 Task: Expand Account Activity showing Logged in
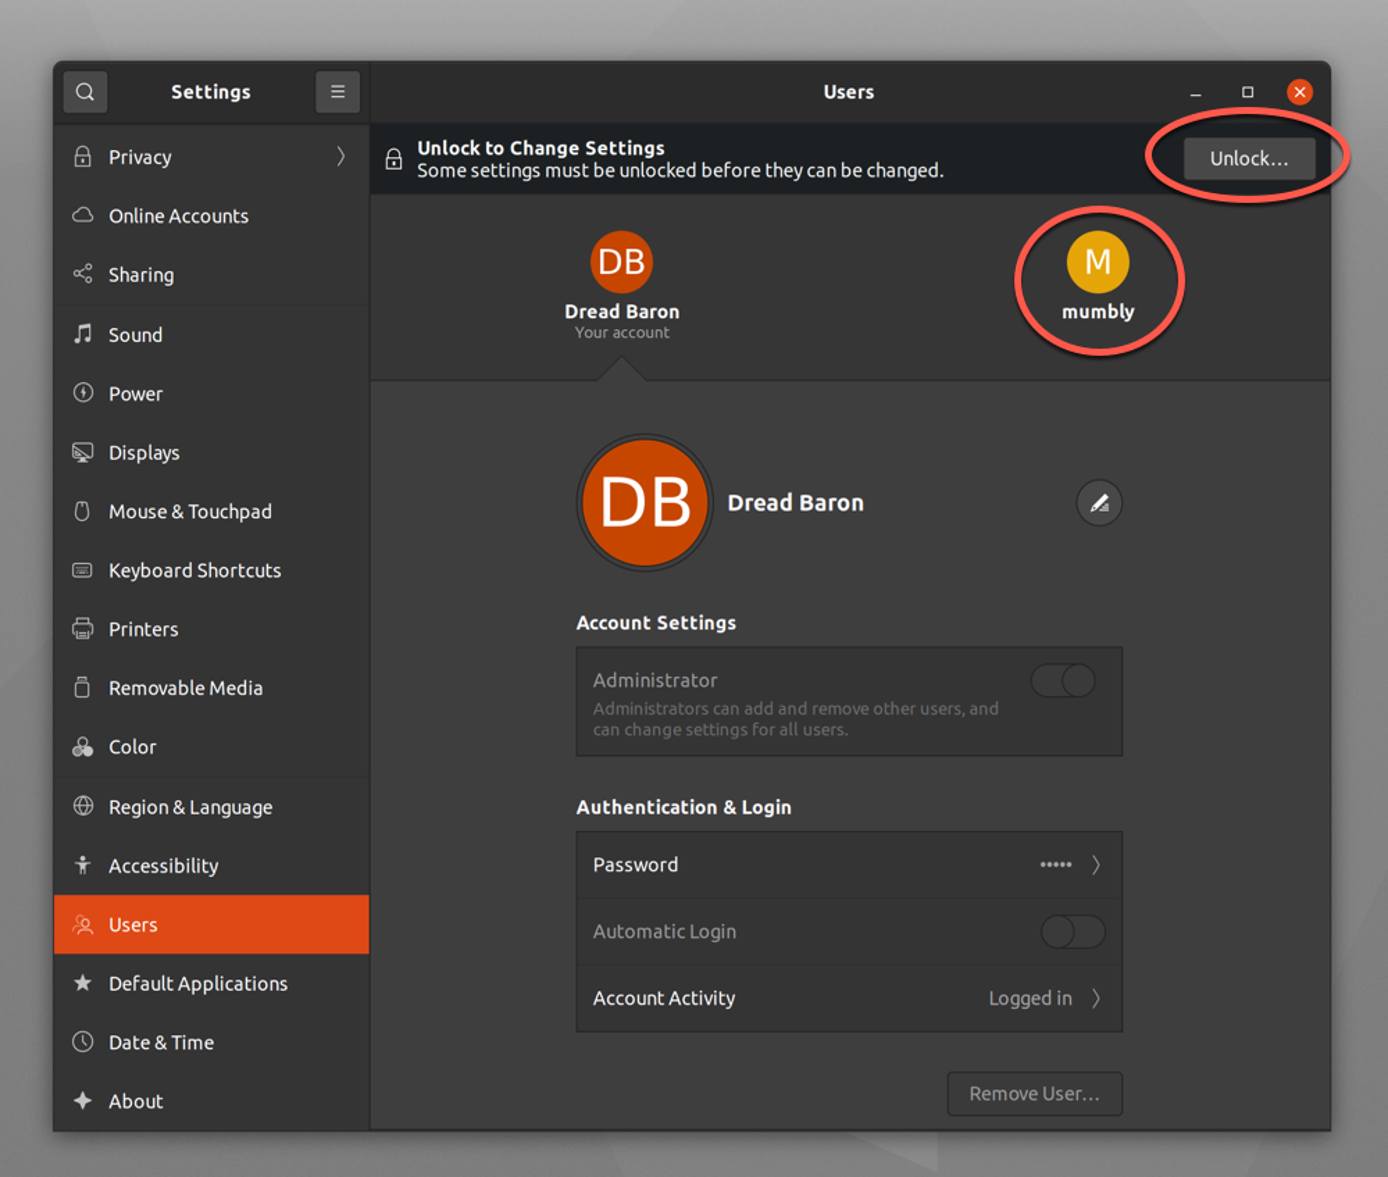click(x=1096, y=997)
